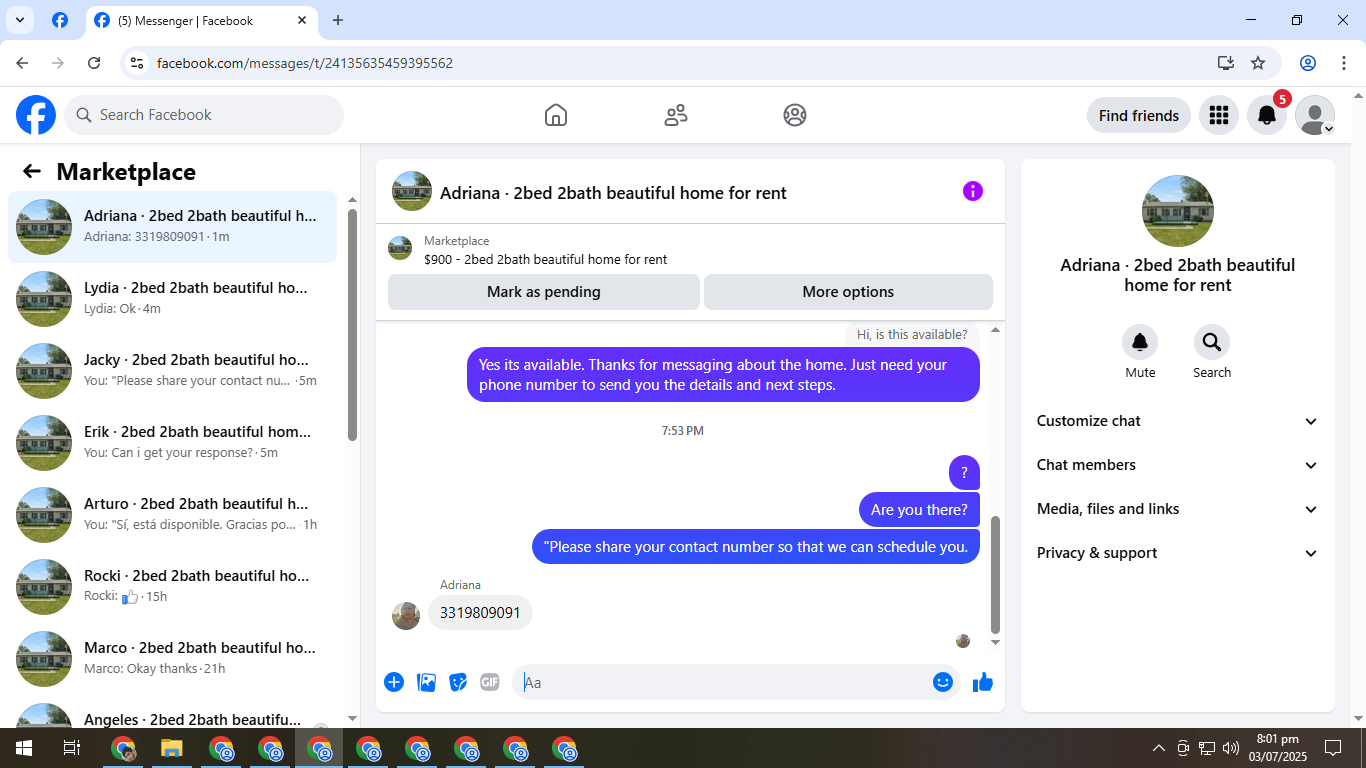Open Lydia conversation in list
1366x768 pixels.
pyautogui.click(x=173, y=299)
